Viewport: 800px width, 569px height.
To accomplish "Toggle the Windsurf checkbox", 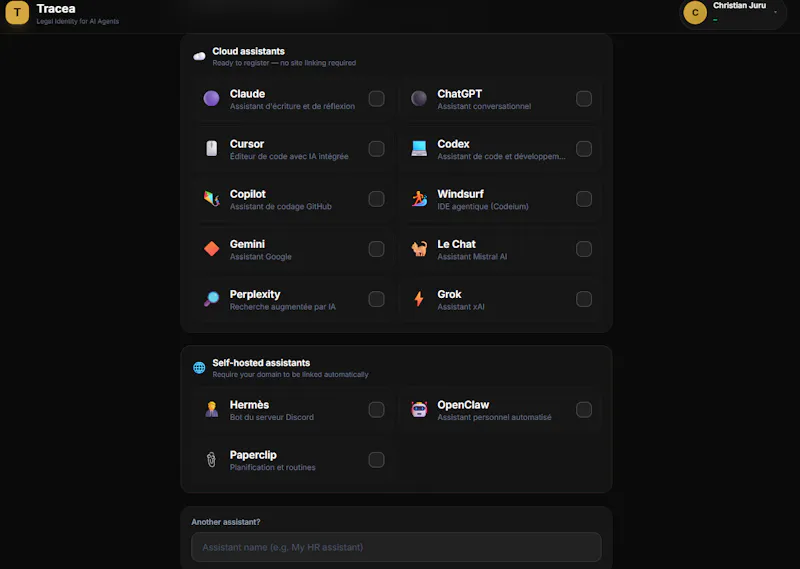I will point(584,199).
